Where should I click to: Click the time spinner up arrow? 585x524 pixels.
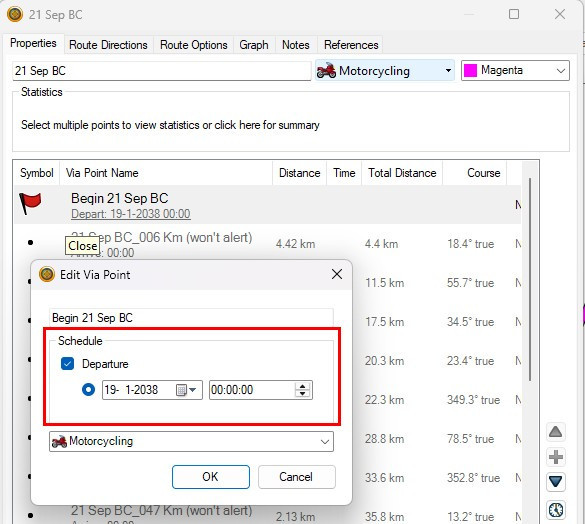click(x=302, y=386)
